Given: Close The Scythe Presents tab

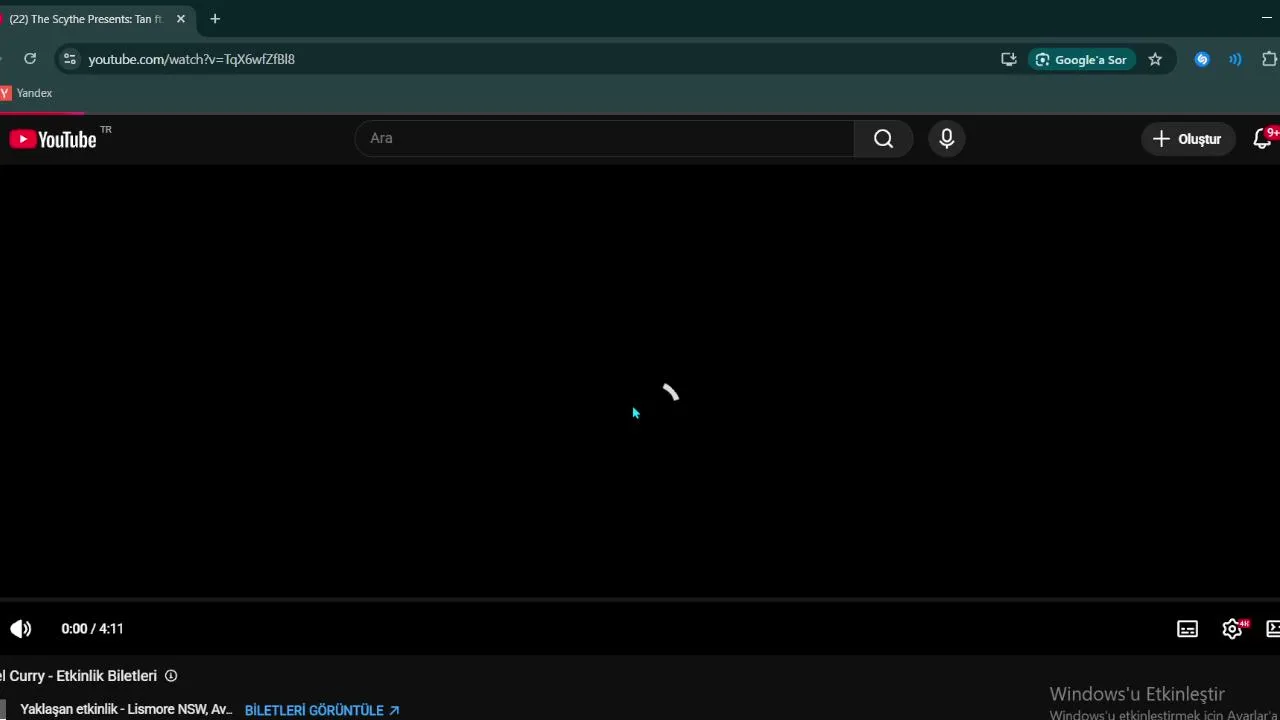Looking at the screenshot, I should click(181, 19).
